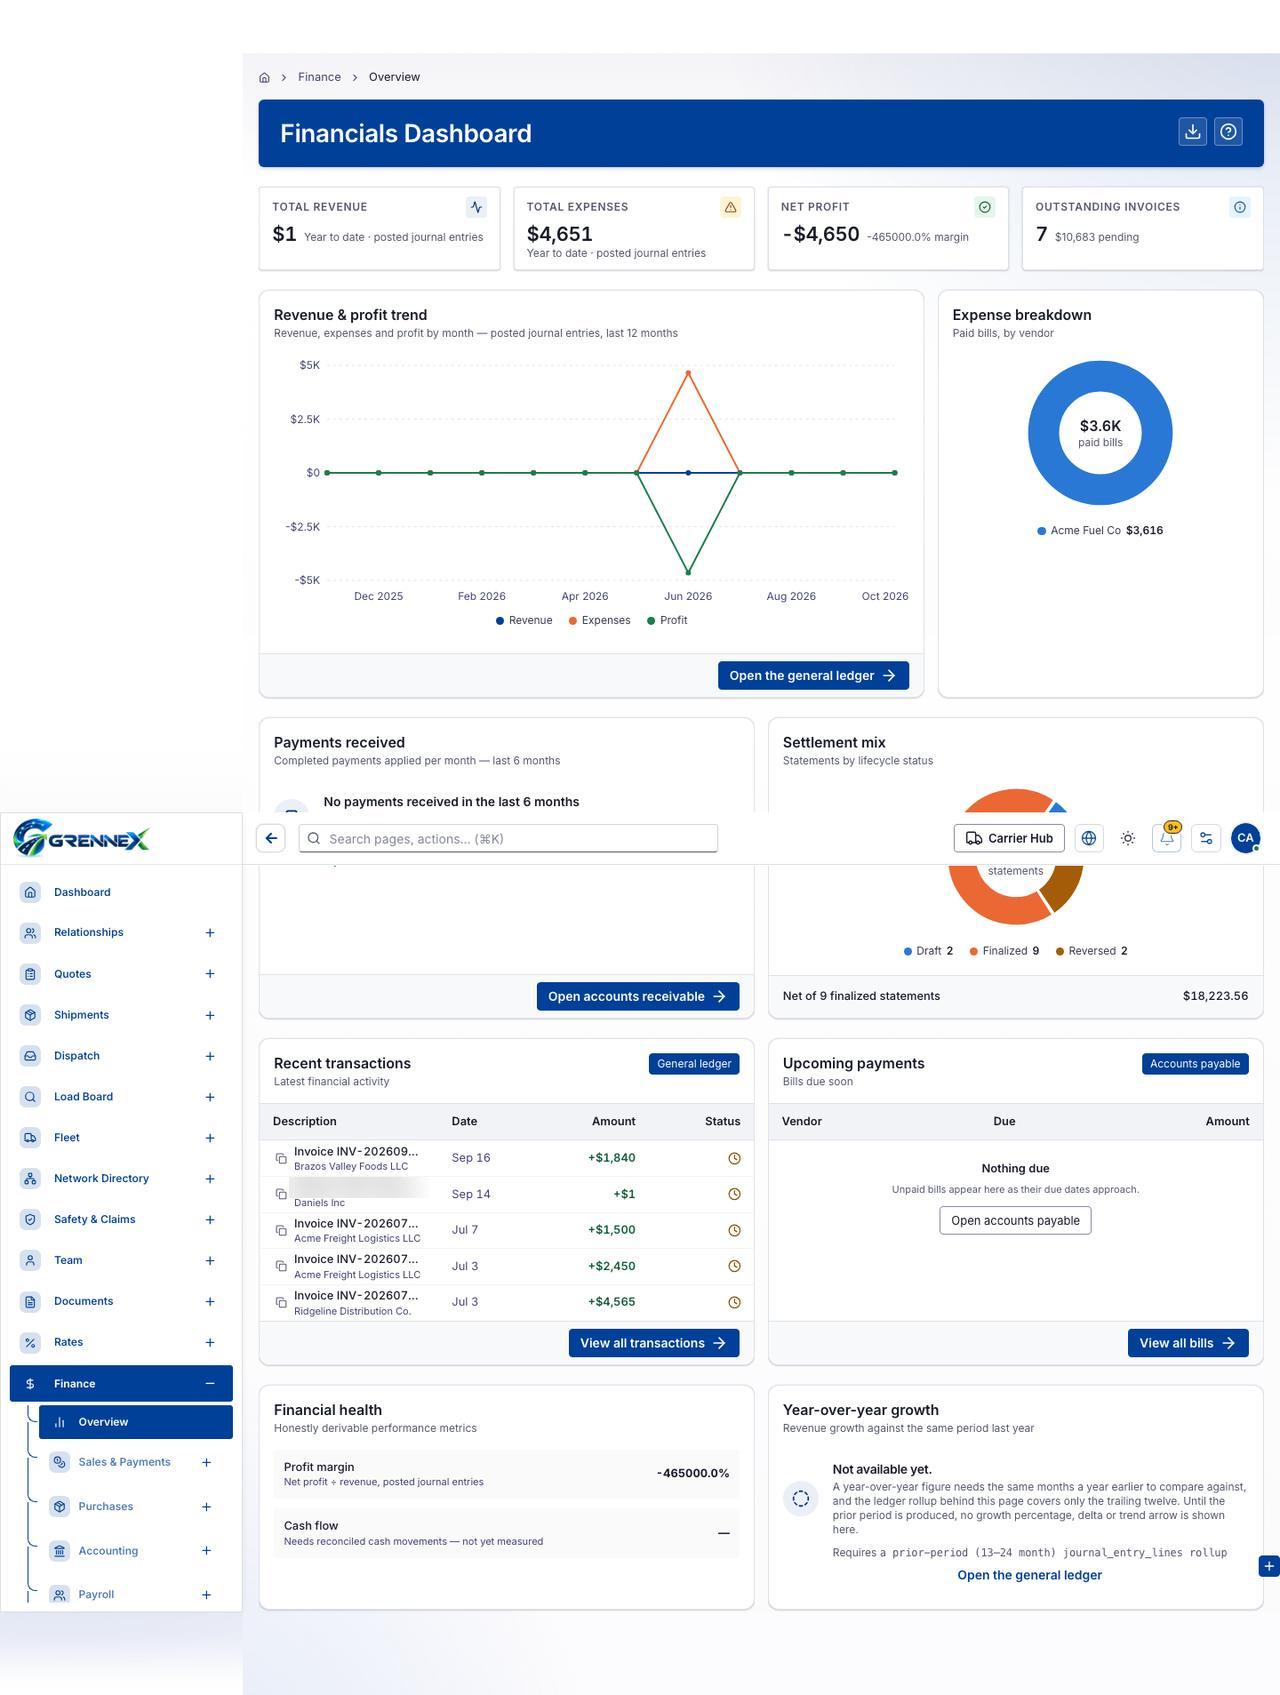Click the Outstanding Invoices info icon
The image size is (1280, 1695).
[x=1240, y=207]
